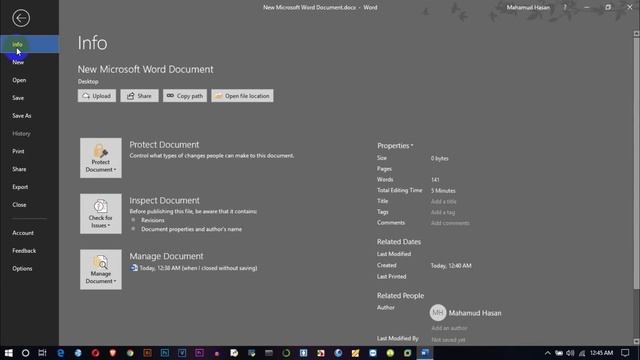Click the Not saved yet text
Screen dimensions: 640x360
click(448, 340)
